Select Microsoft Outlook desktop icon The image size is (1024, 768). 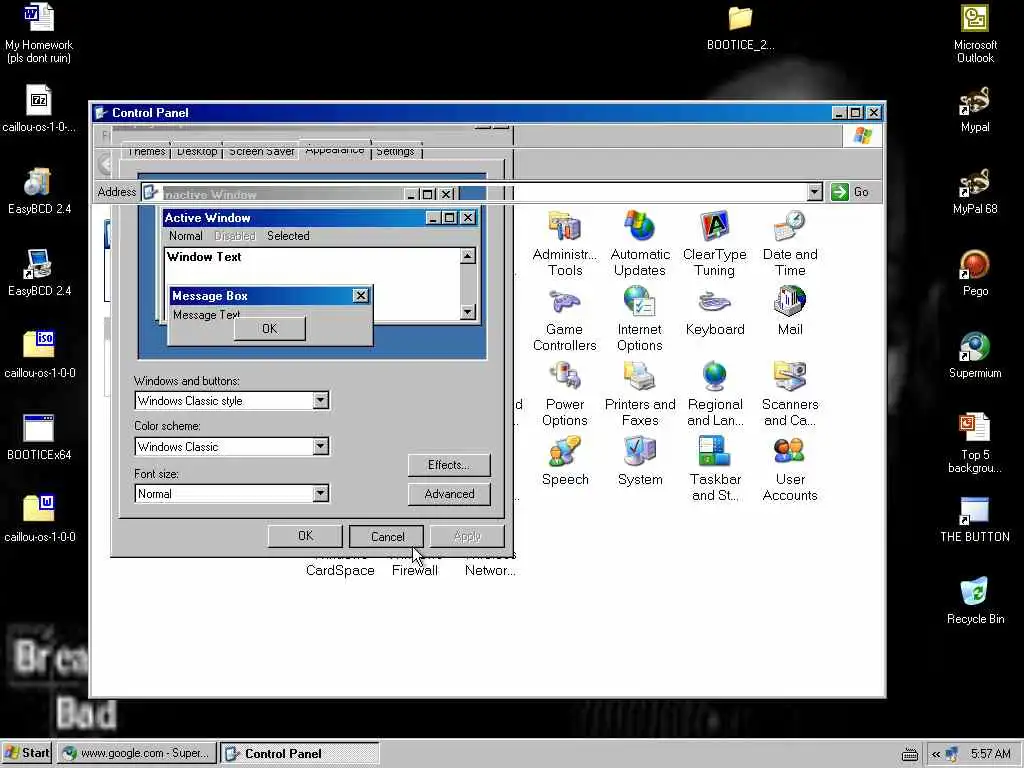coord(974,33)
